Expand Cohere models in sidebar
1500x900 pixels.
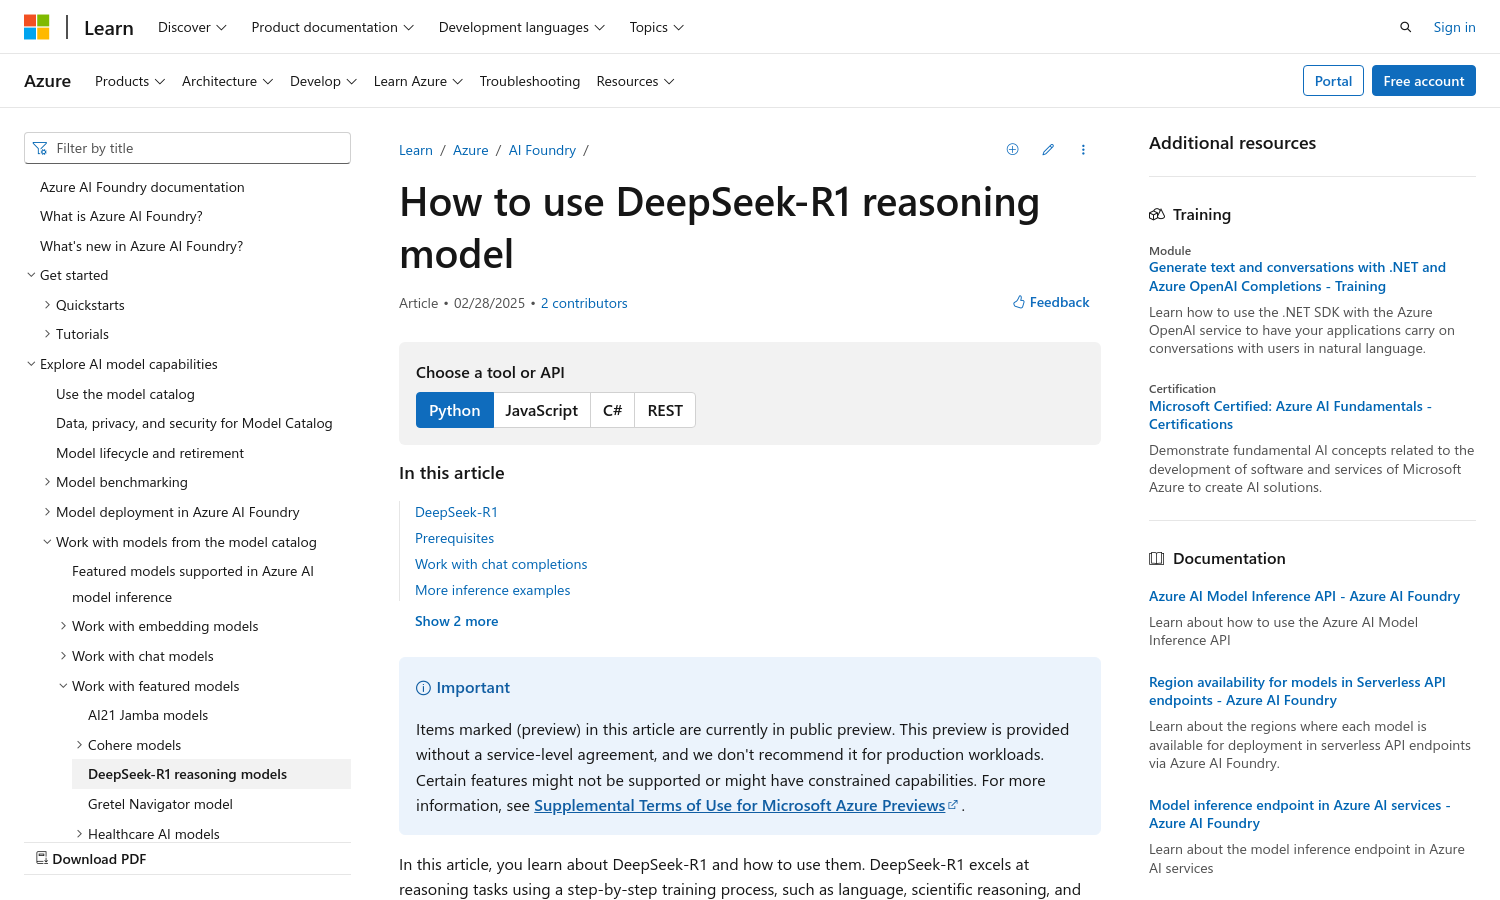[x=79, y=745]
